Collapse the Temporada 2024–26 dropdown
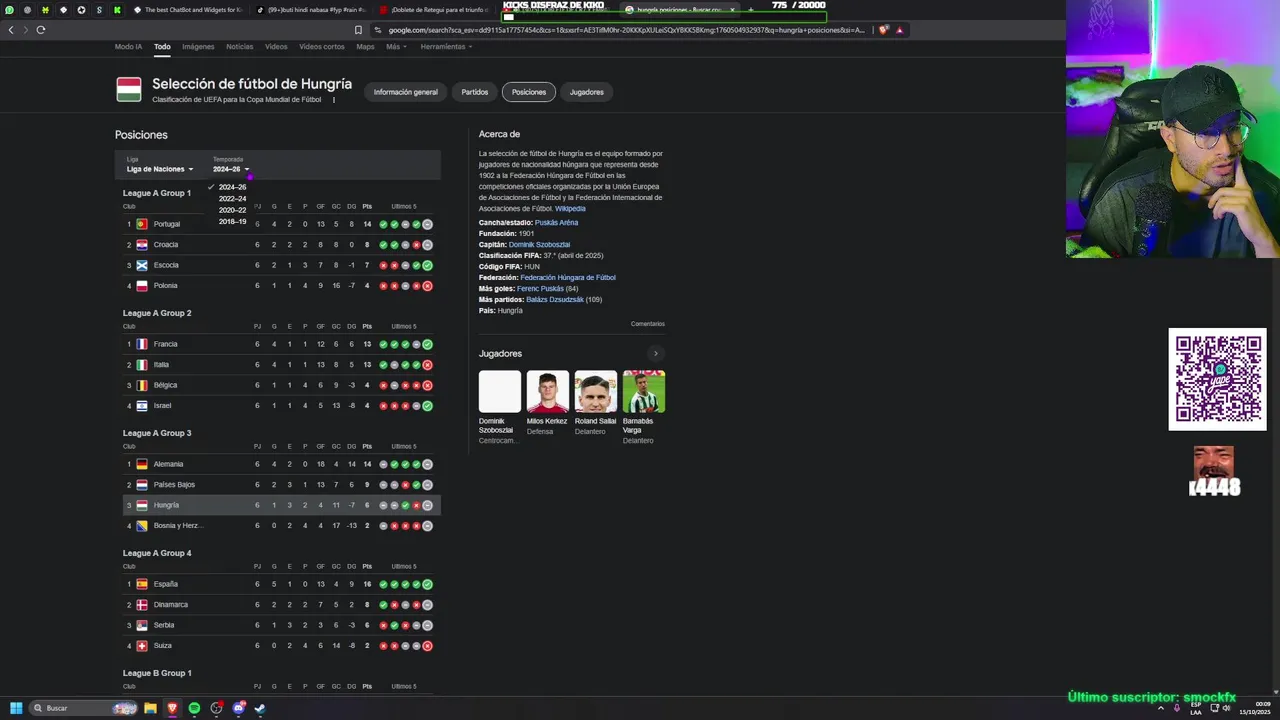 click(231, 169)
